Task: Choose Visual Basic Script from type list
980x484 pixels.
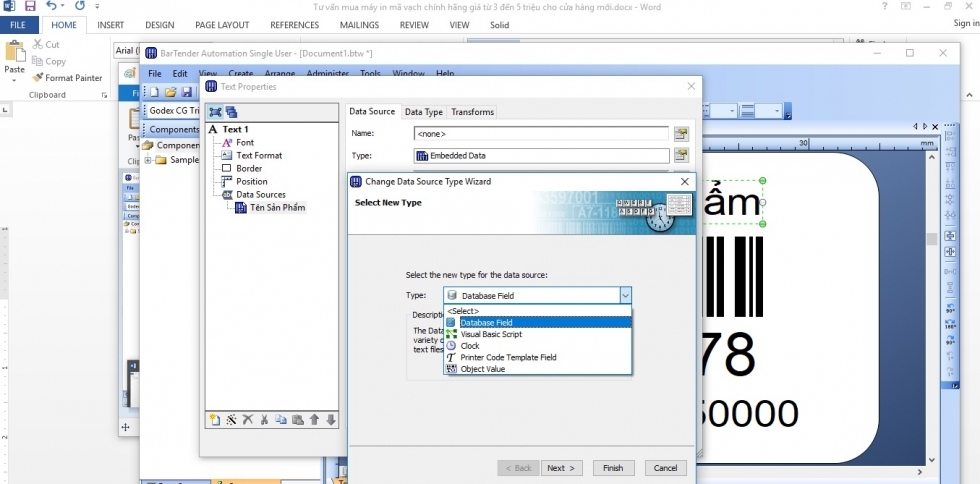Action: (538, 334)
